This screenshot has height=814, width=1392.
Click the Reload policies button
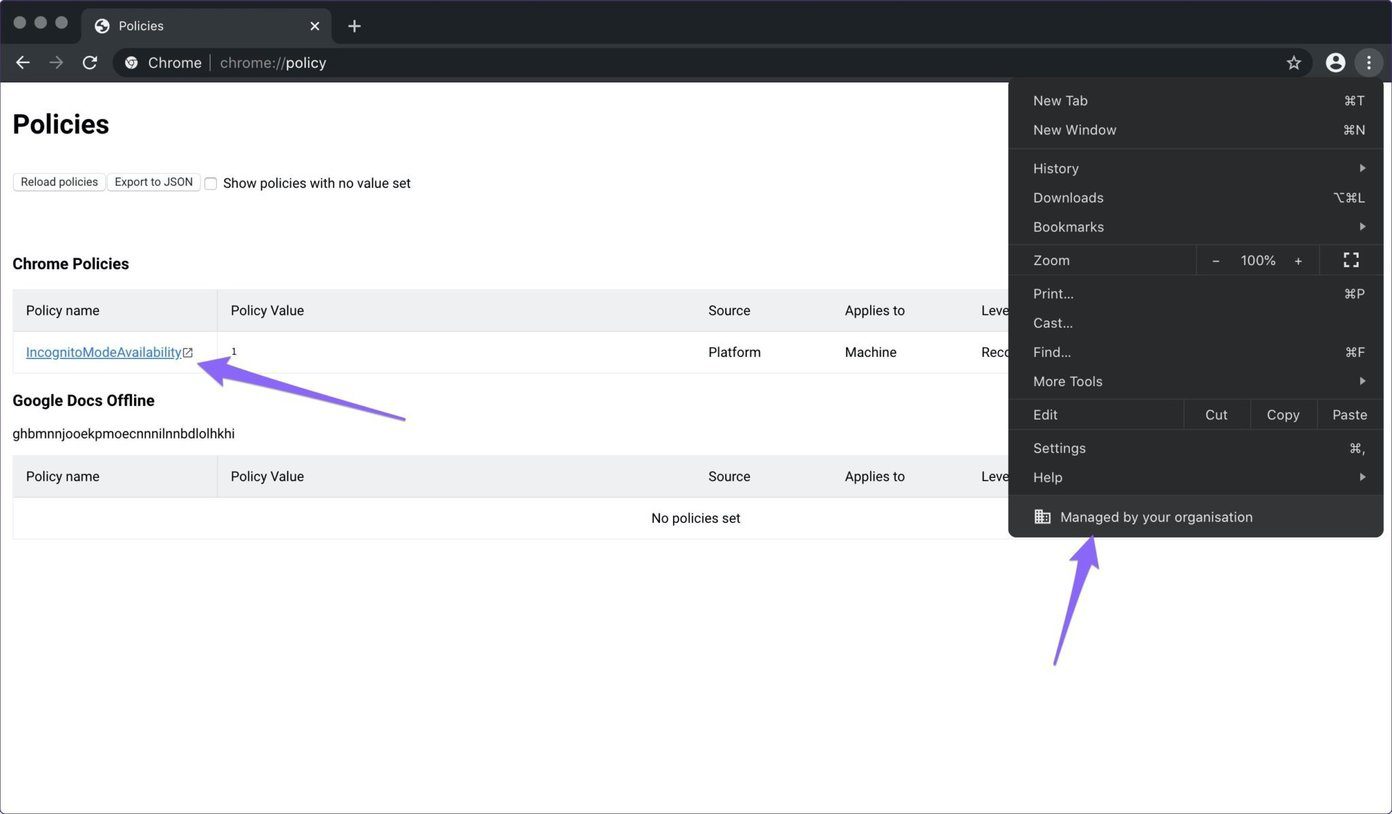(59, 182)
